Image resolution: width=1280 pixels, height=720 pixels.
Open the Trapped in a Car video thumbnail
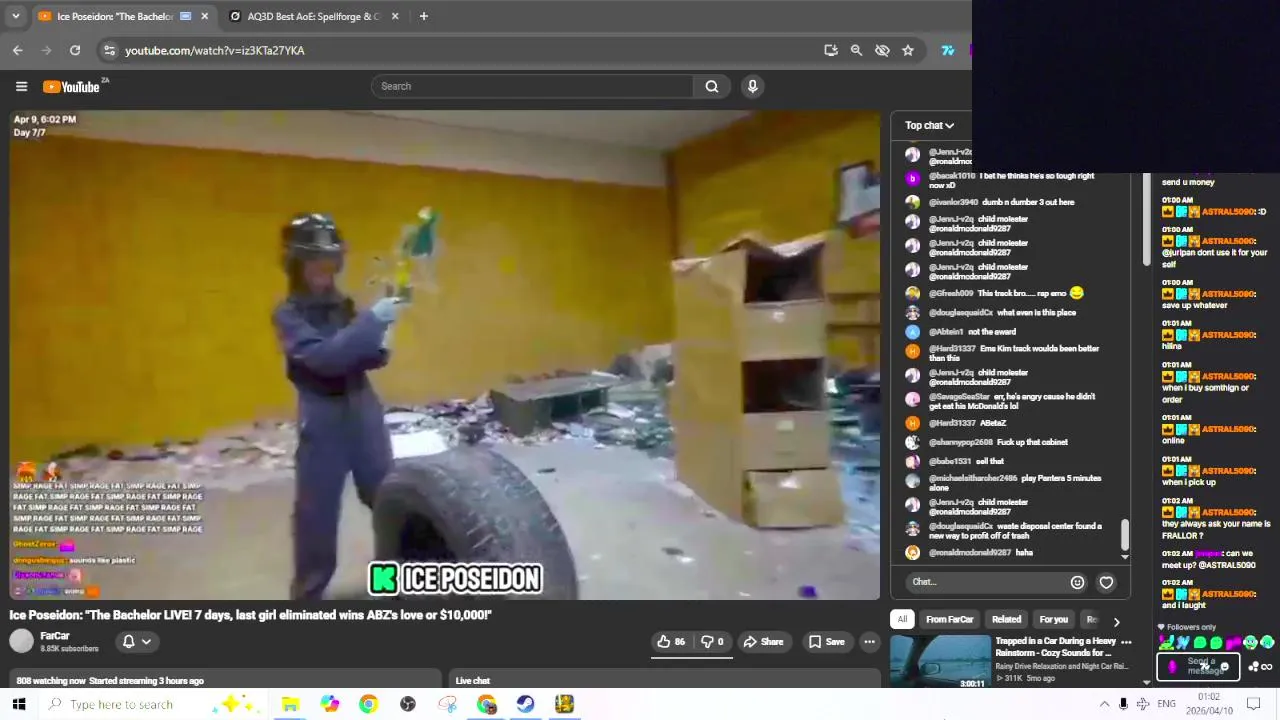click(x=940, y=662)
